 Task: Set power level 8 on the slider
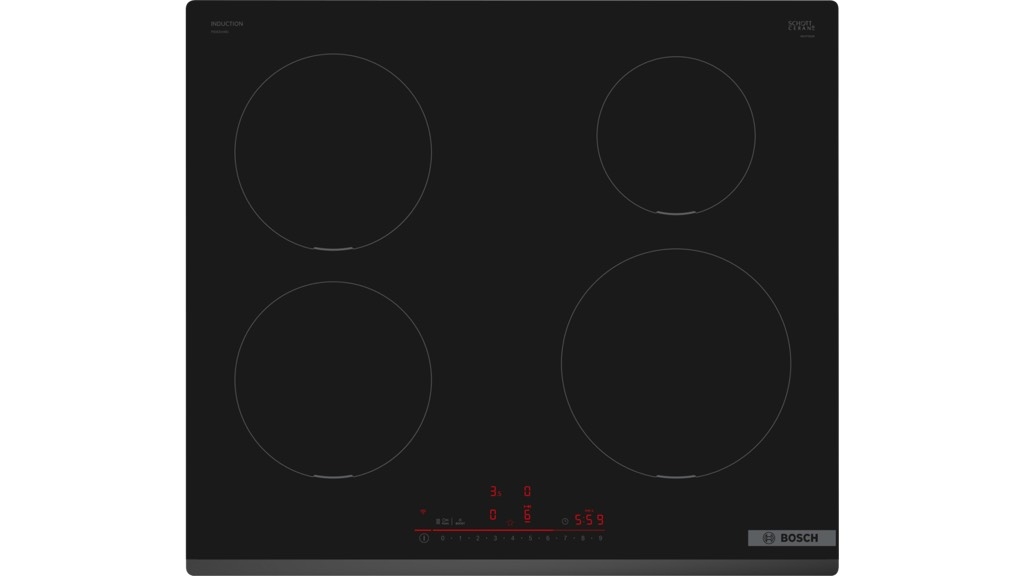click(x=583, y=539)
